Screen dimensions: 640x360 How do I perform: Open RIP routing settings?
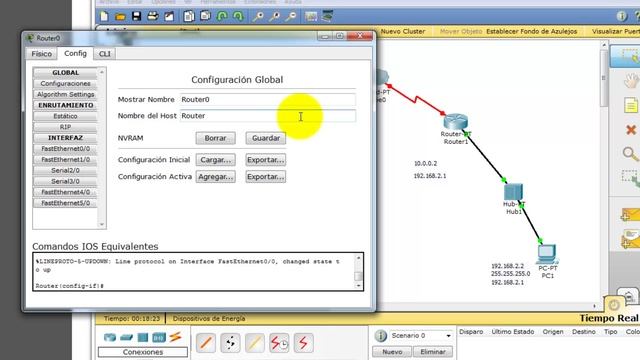[65, 127]
